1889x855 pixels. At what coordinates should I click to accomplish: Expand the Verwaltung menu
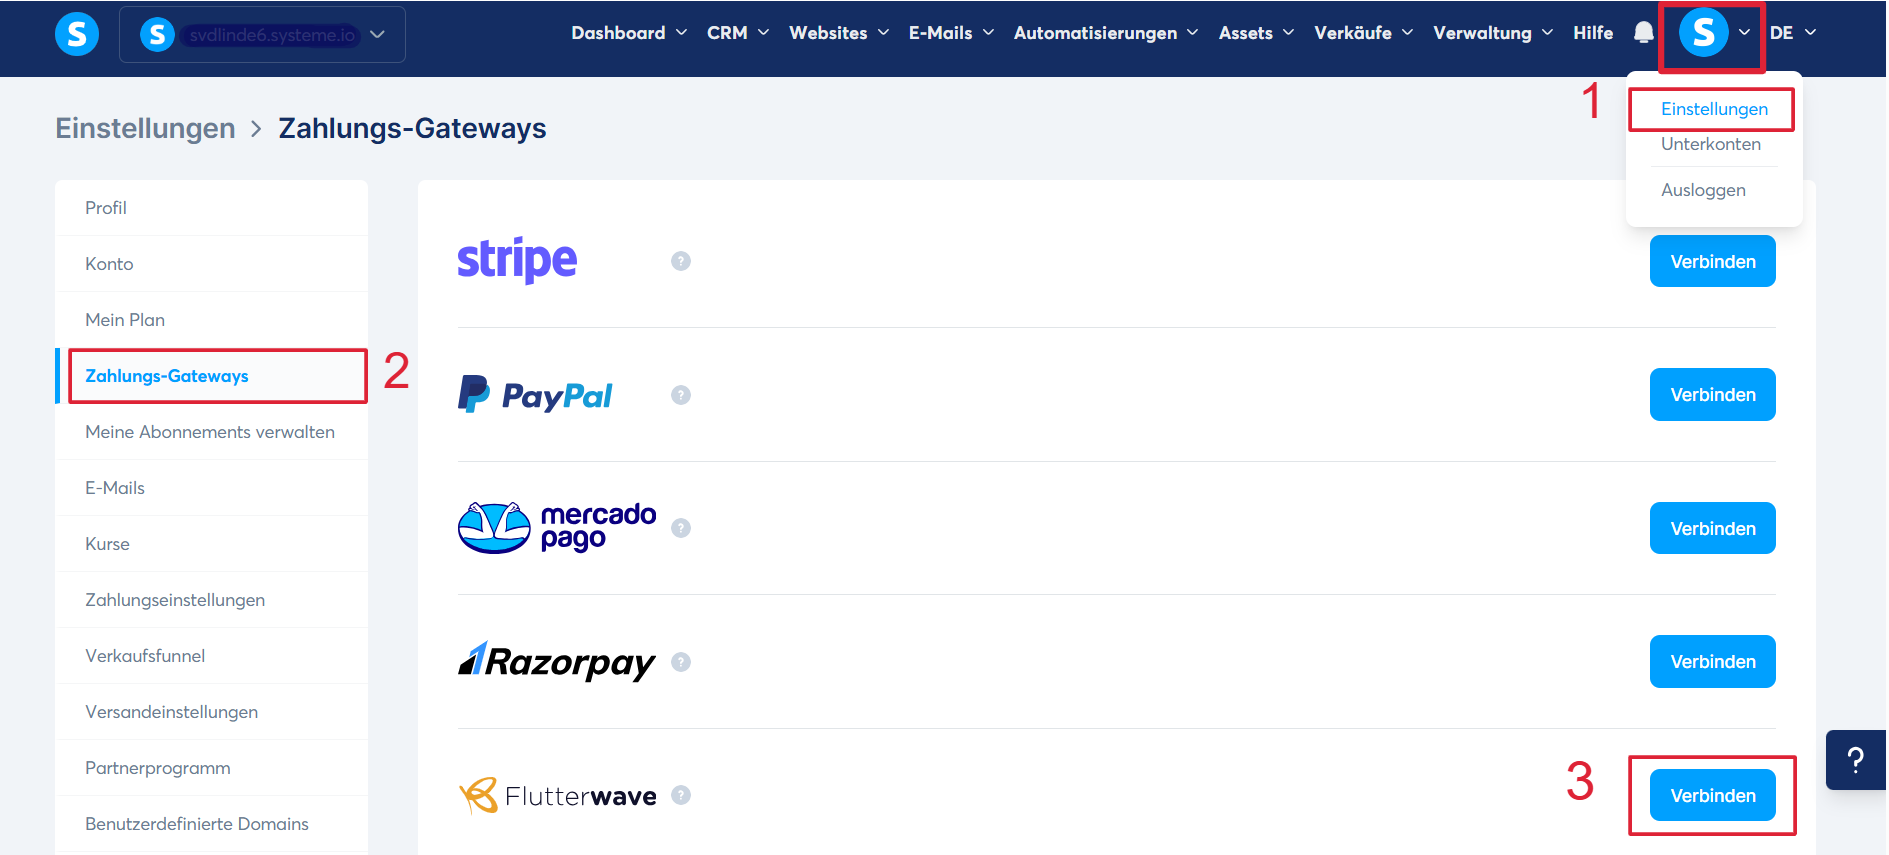coord(1493,33)
